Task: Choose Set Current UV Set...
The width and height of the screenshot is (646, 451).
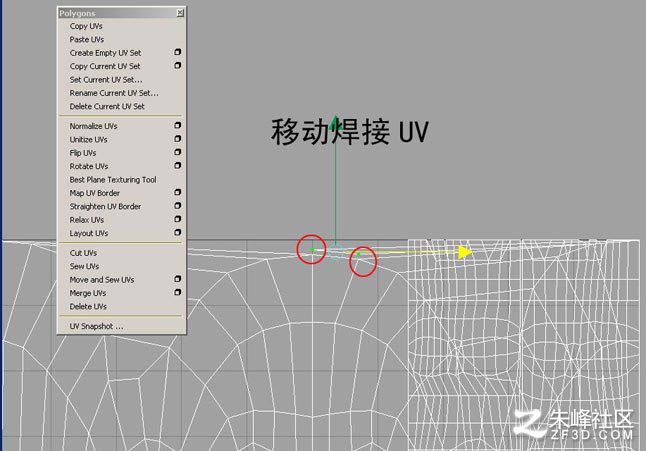Action: (106, 79)
